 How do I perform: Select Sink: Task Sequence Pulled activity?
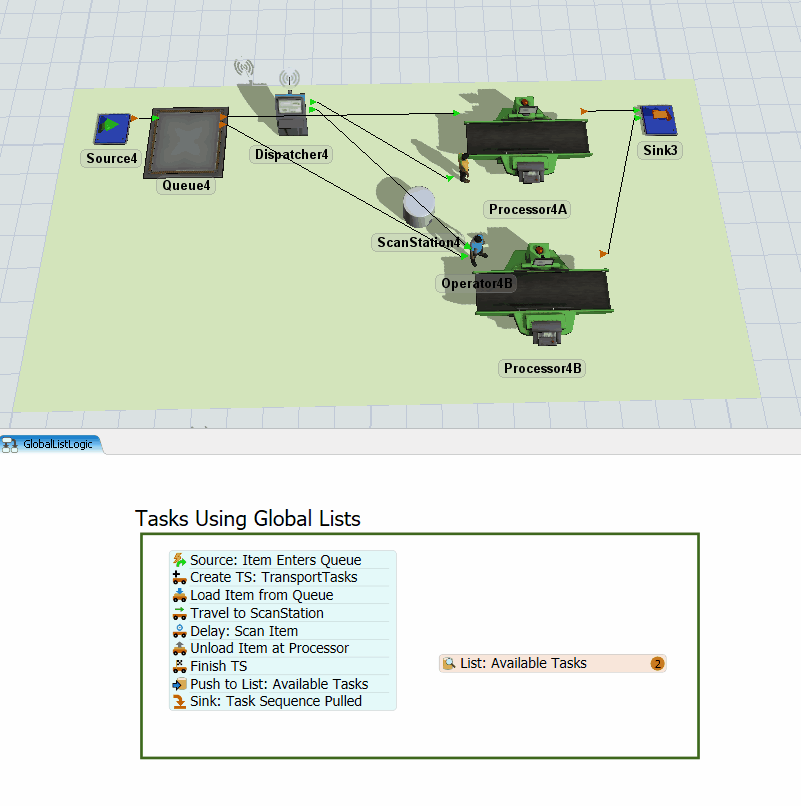(x=275, y=701)
